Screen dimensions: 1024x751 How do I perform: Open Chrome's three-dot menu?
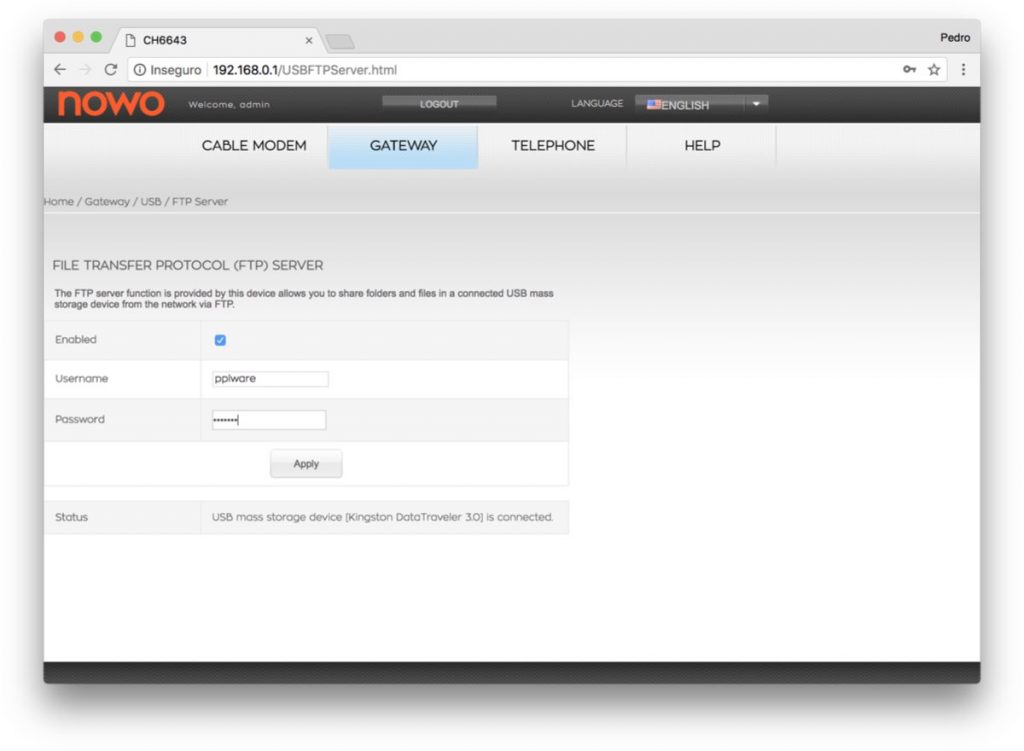tap(962, 70)
